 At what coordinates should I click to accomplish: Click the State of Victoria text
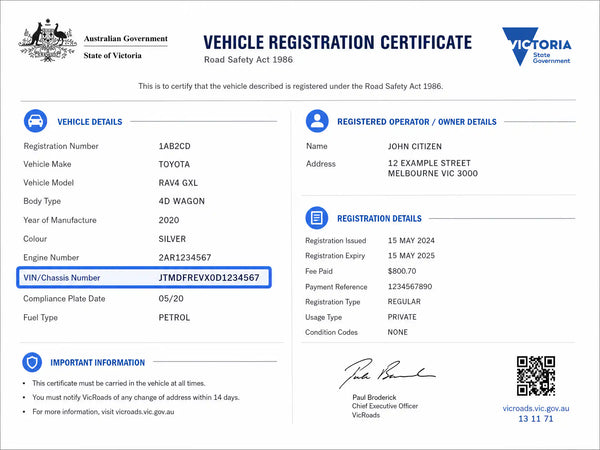point(112,55)
